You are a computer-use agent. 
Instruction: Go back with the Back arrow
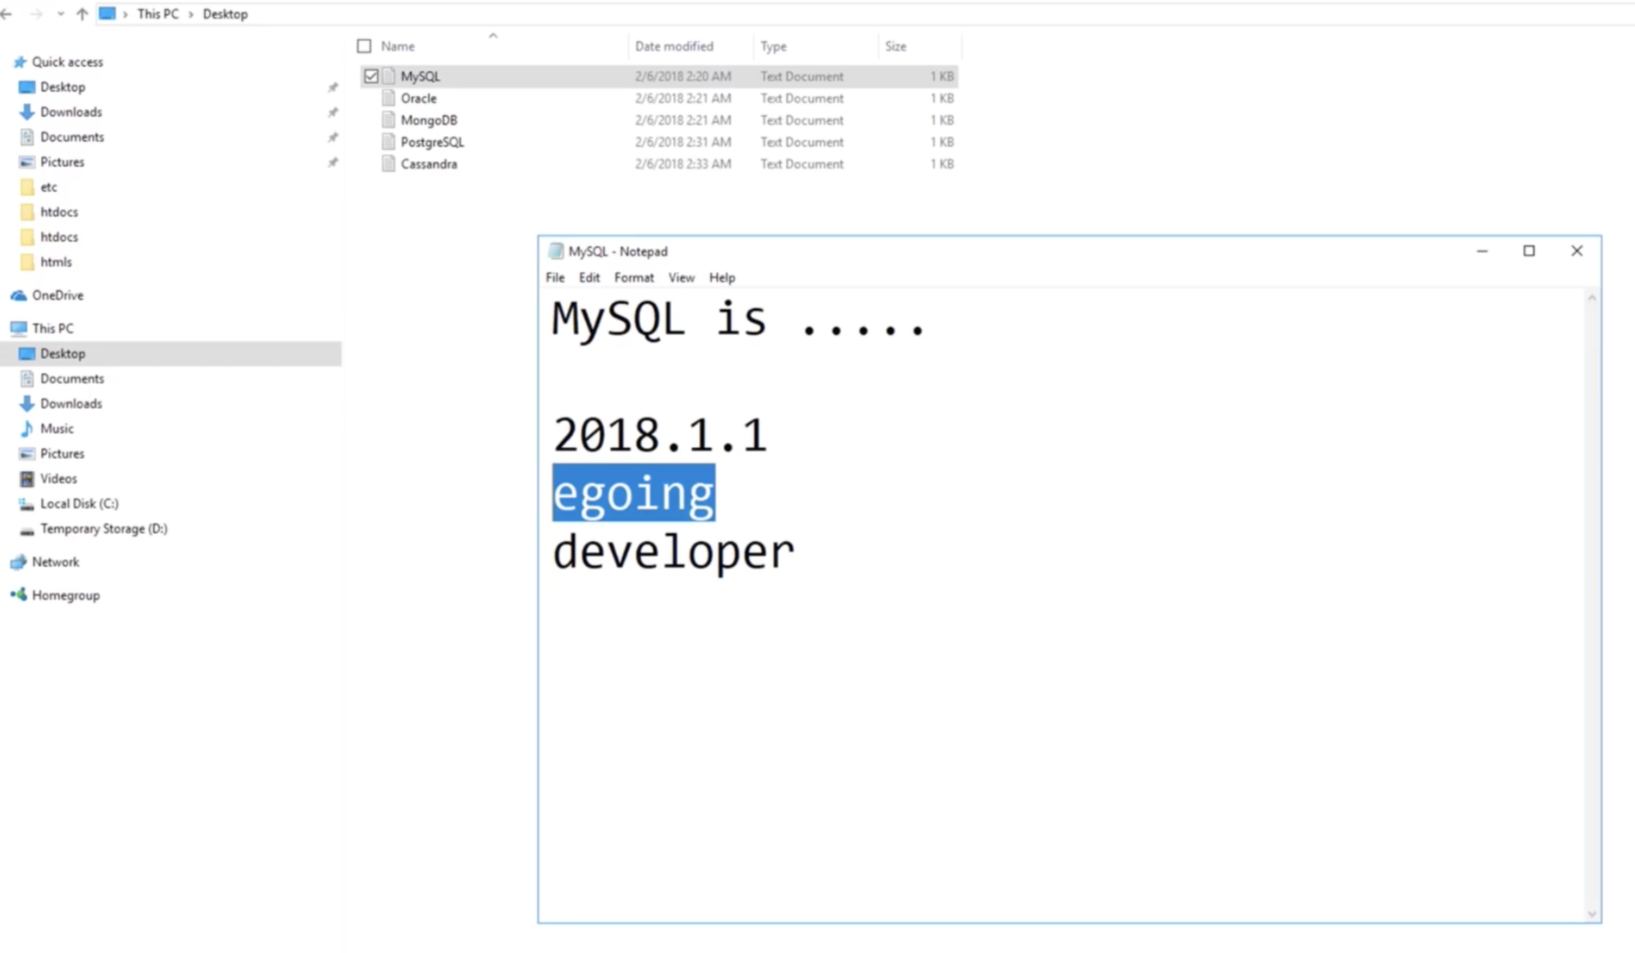(8, 14)
